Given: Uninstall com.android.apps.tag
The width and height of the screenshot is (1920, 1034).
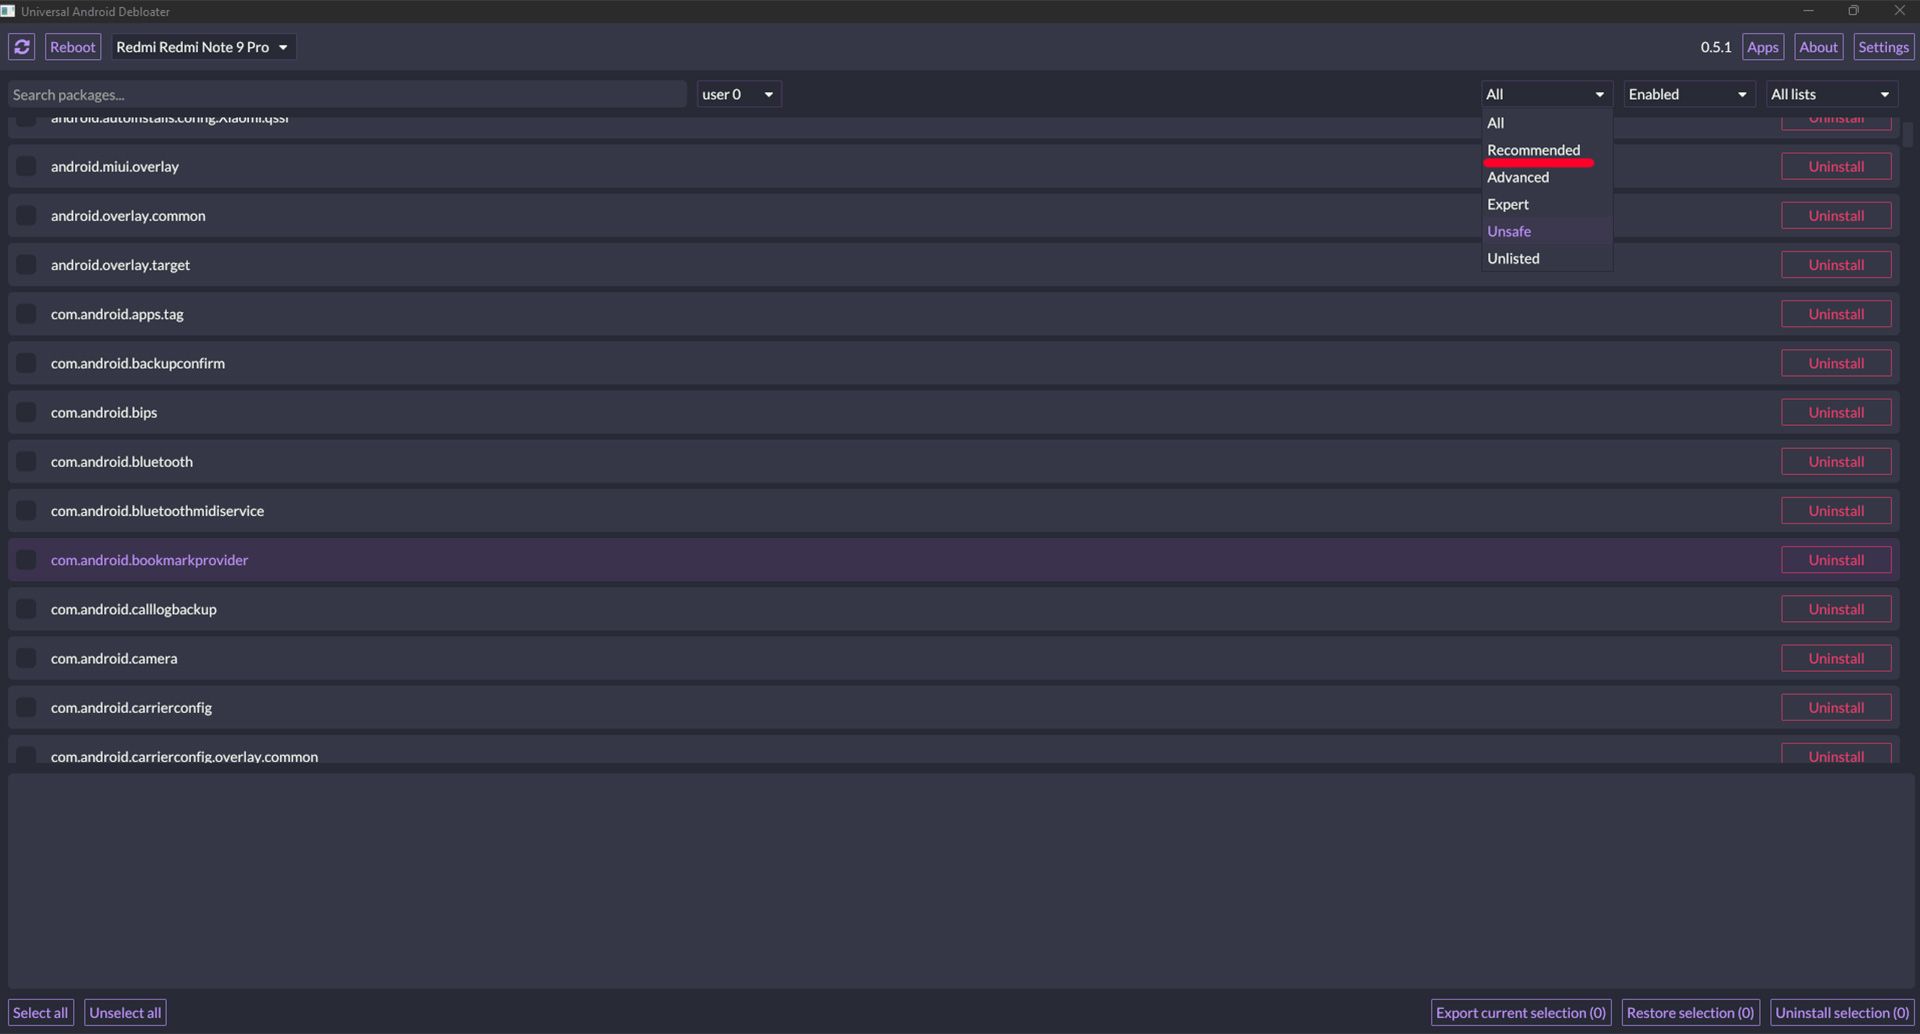Looking at the screenshot, I should 1836,313.
